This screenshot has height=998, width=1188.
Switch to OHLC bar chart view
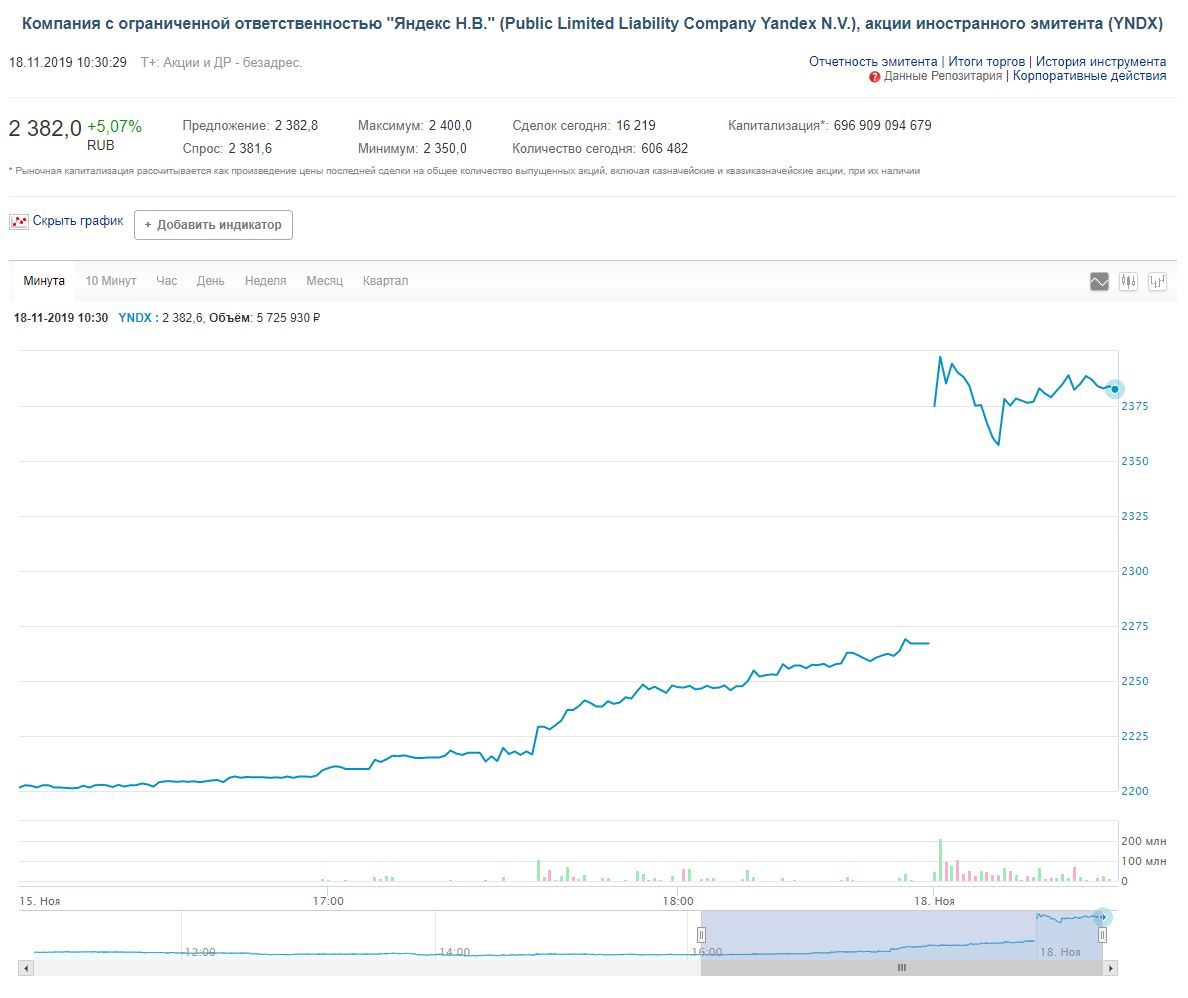[x=1158, y=282]
